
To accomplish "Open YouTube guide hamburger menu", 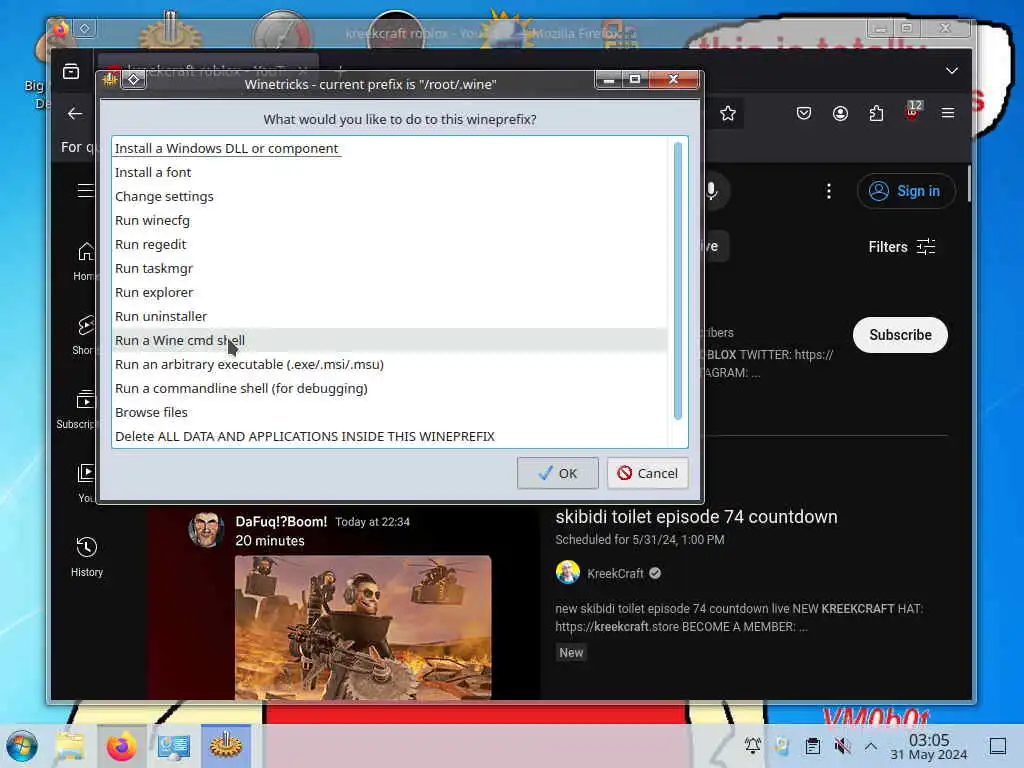I will point(86,190).
